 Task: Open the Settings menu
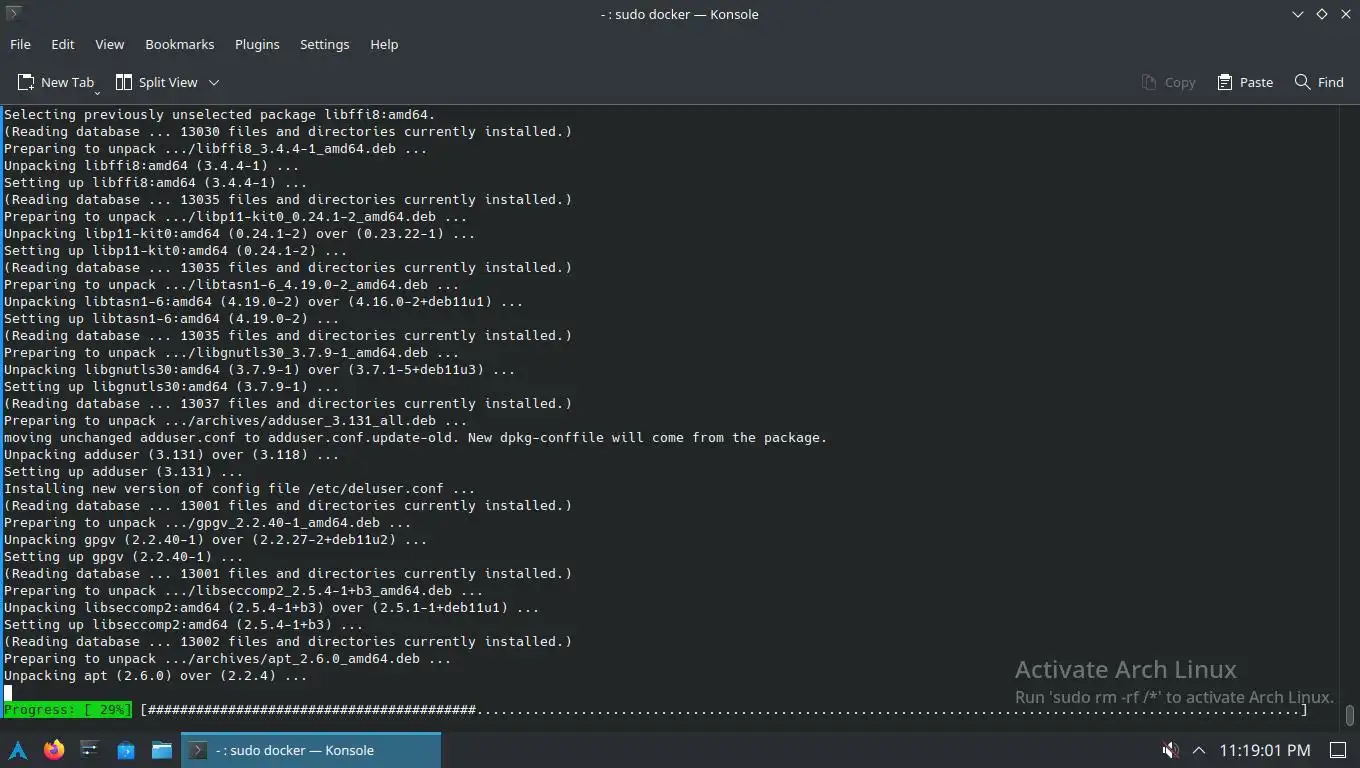click(x=324, y=44)
